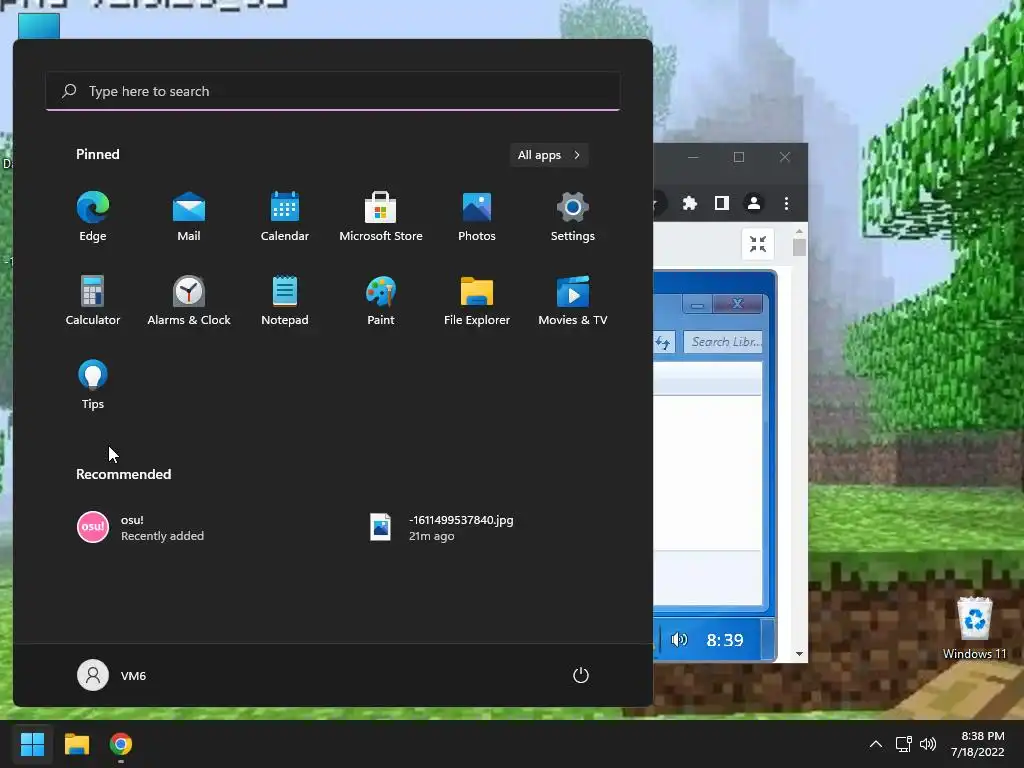The height and width of the screenshot is (768, 1024).
Task: Open Chrome profile avatar
Action: 754,204
